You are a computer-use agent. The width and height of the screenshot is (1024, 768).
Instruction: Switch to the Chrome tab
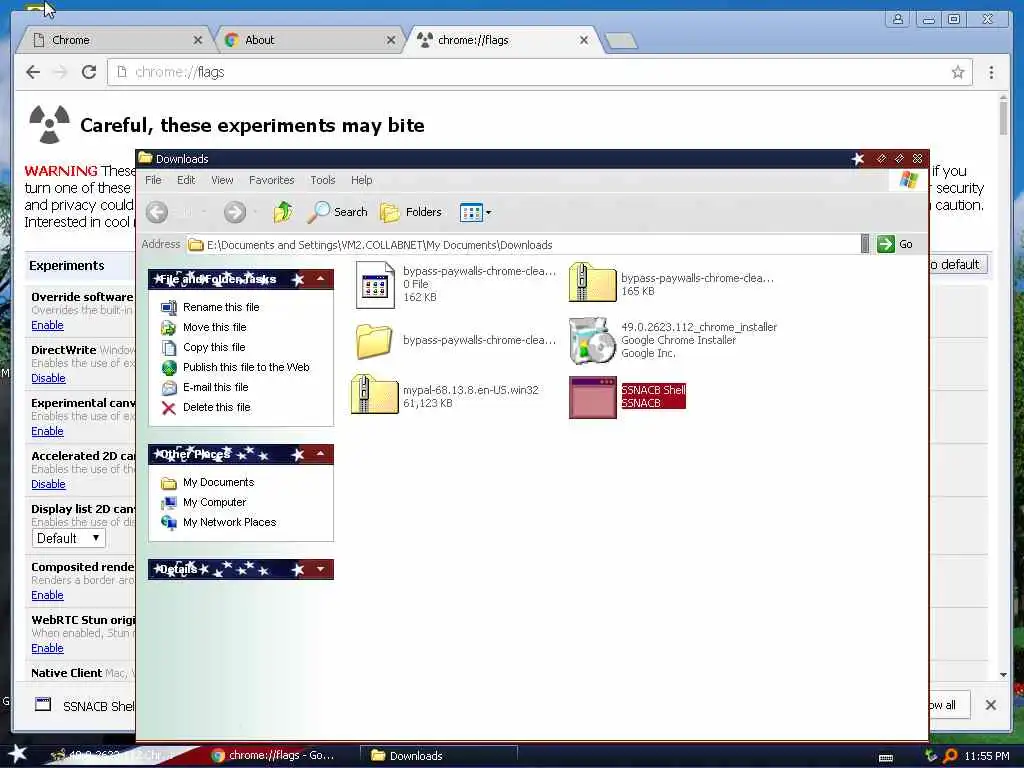click(x=116, y=40)
